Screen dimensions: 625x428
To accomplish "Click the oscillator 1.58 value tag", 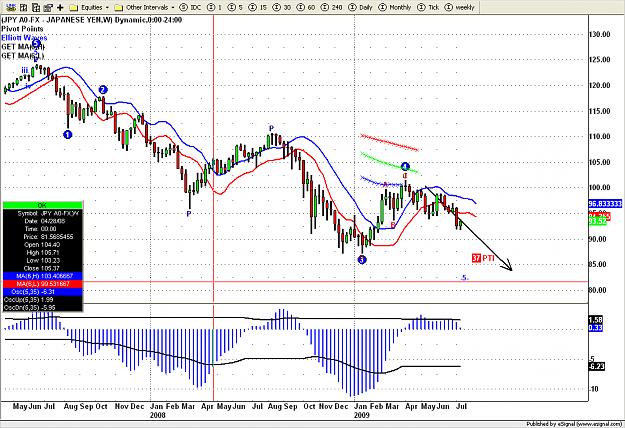I will click(596, 320).
